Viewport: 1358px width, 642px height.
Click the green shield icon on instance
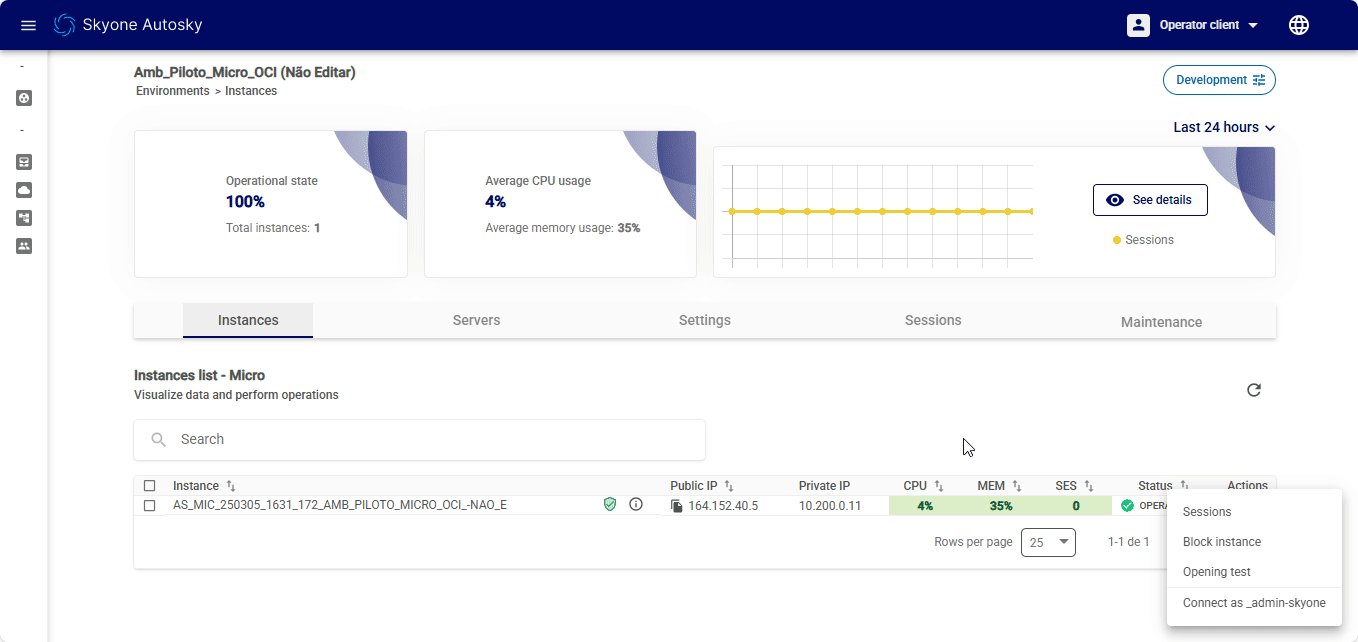pyautogui.click(x=610, y=505)
